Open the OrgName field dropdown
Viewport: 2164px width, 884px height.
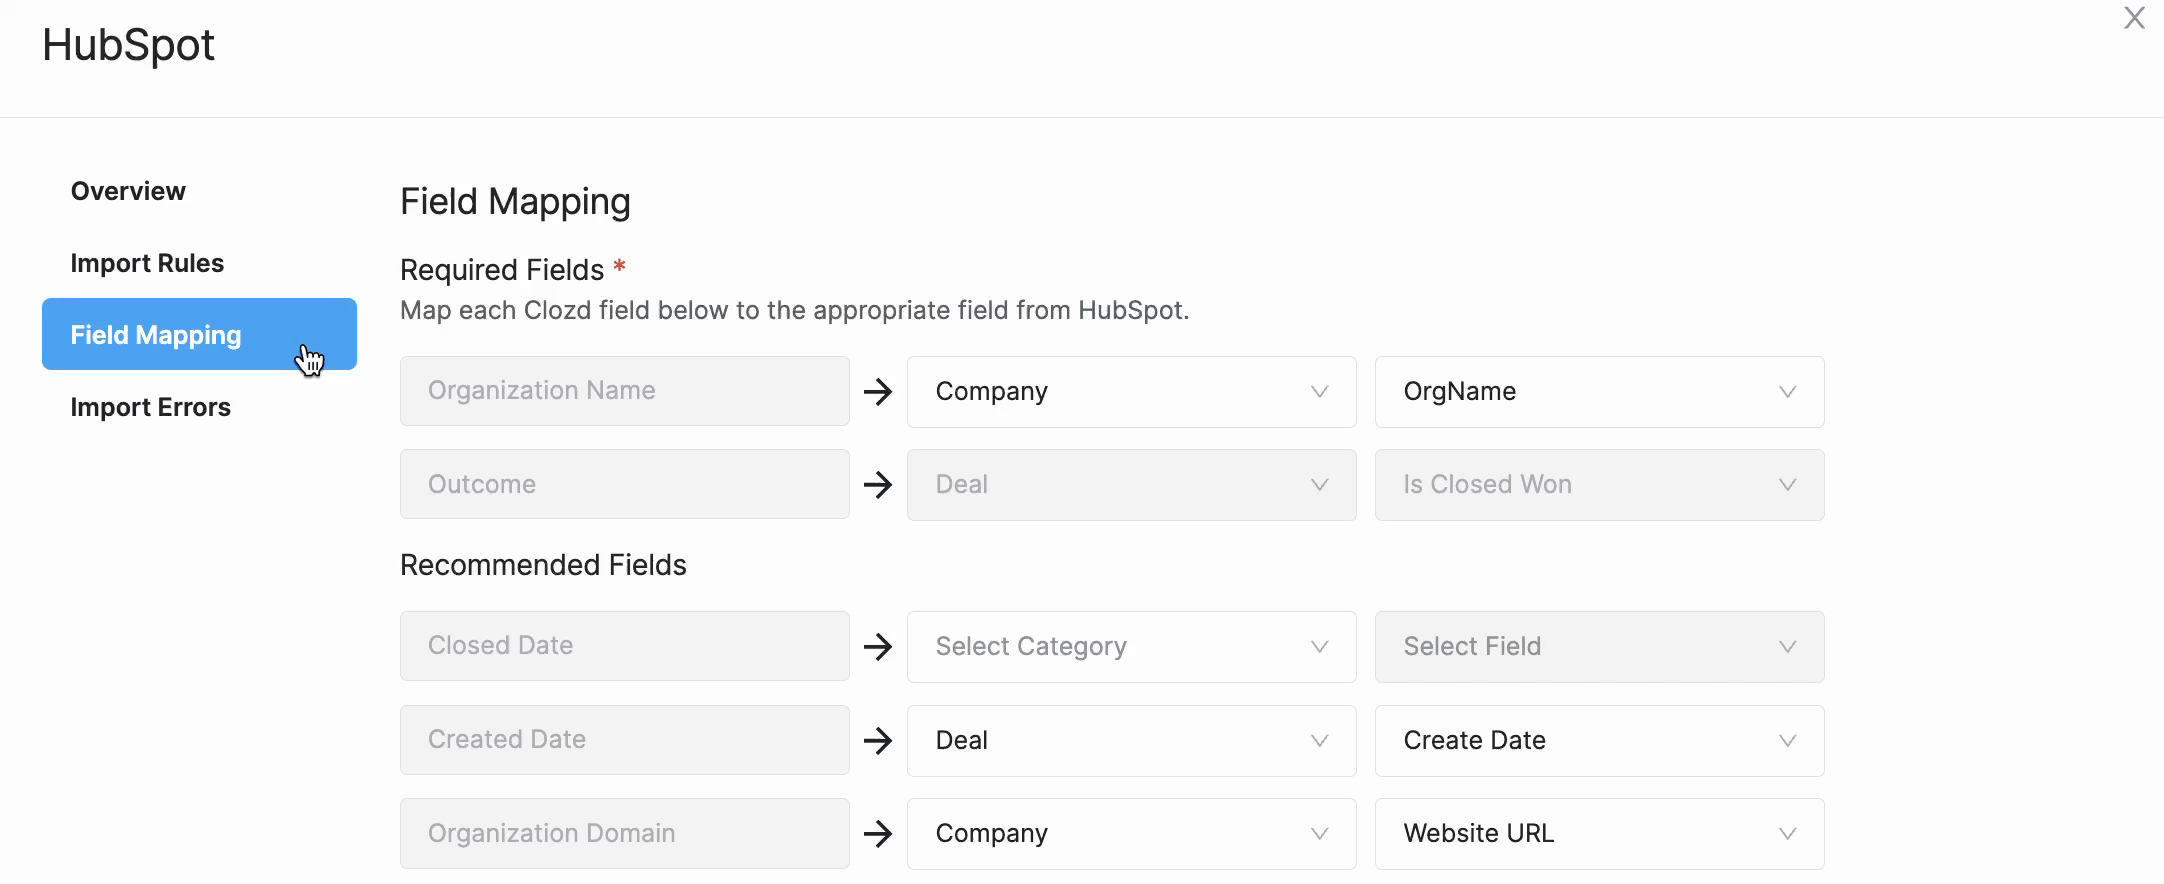click(x=1599, y=392)
